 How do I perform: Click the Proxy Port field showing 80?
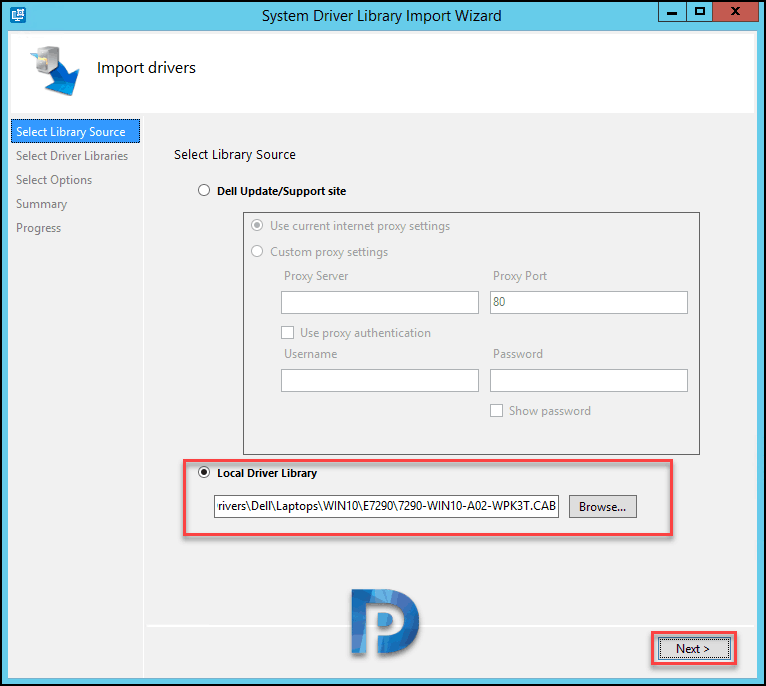click(589, 302)
